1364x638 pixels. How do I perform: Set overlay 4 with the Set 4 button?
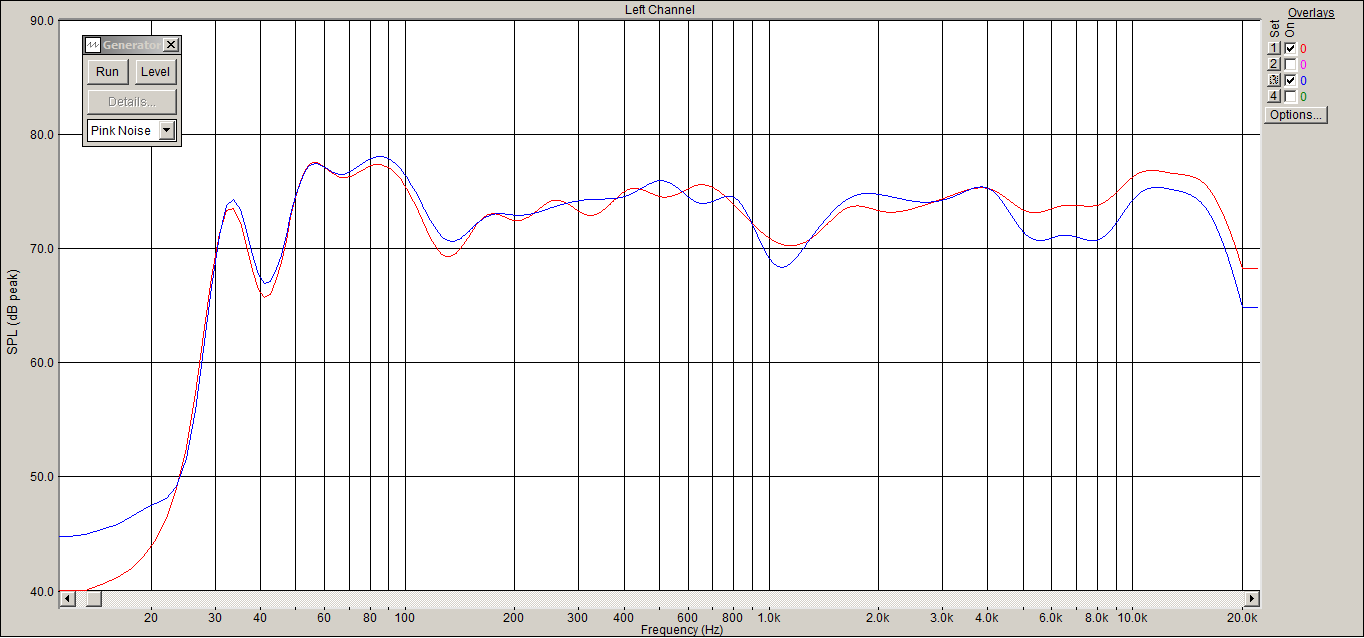1274,96
